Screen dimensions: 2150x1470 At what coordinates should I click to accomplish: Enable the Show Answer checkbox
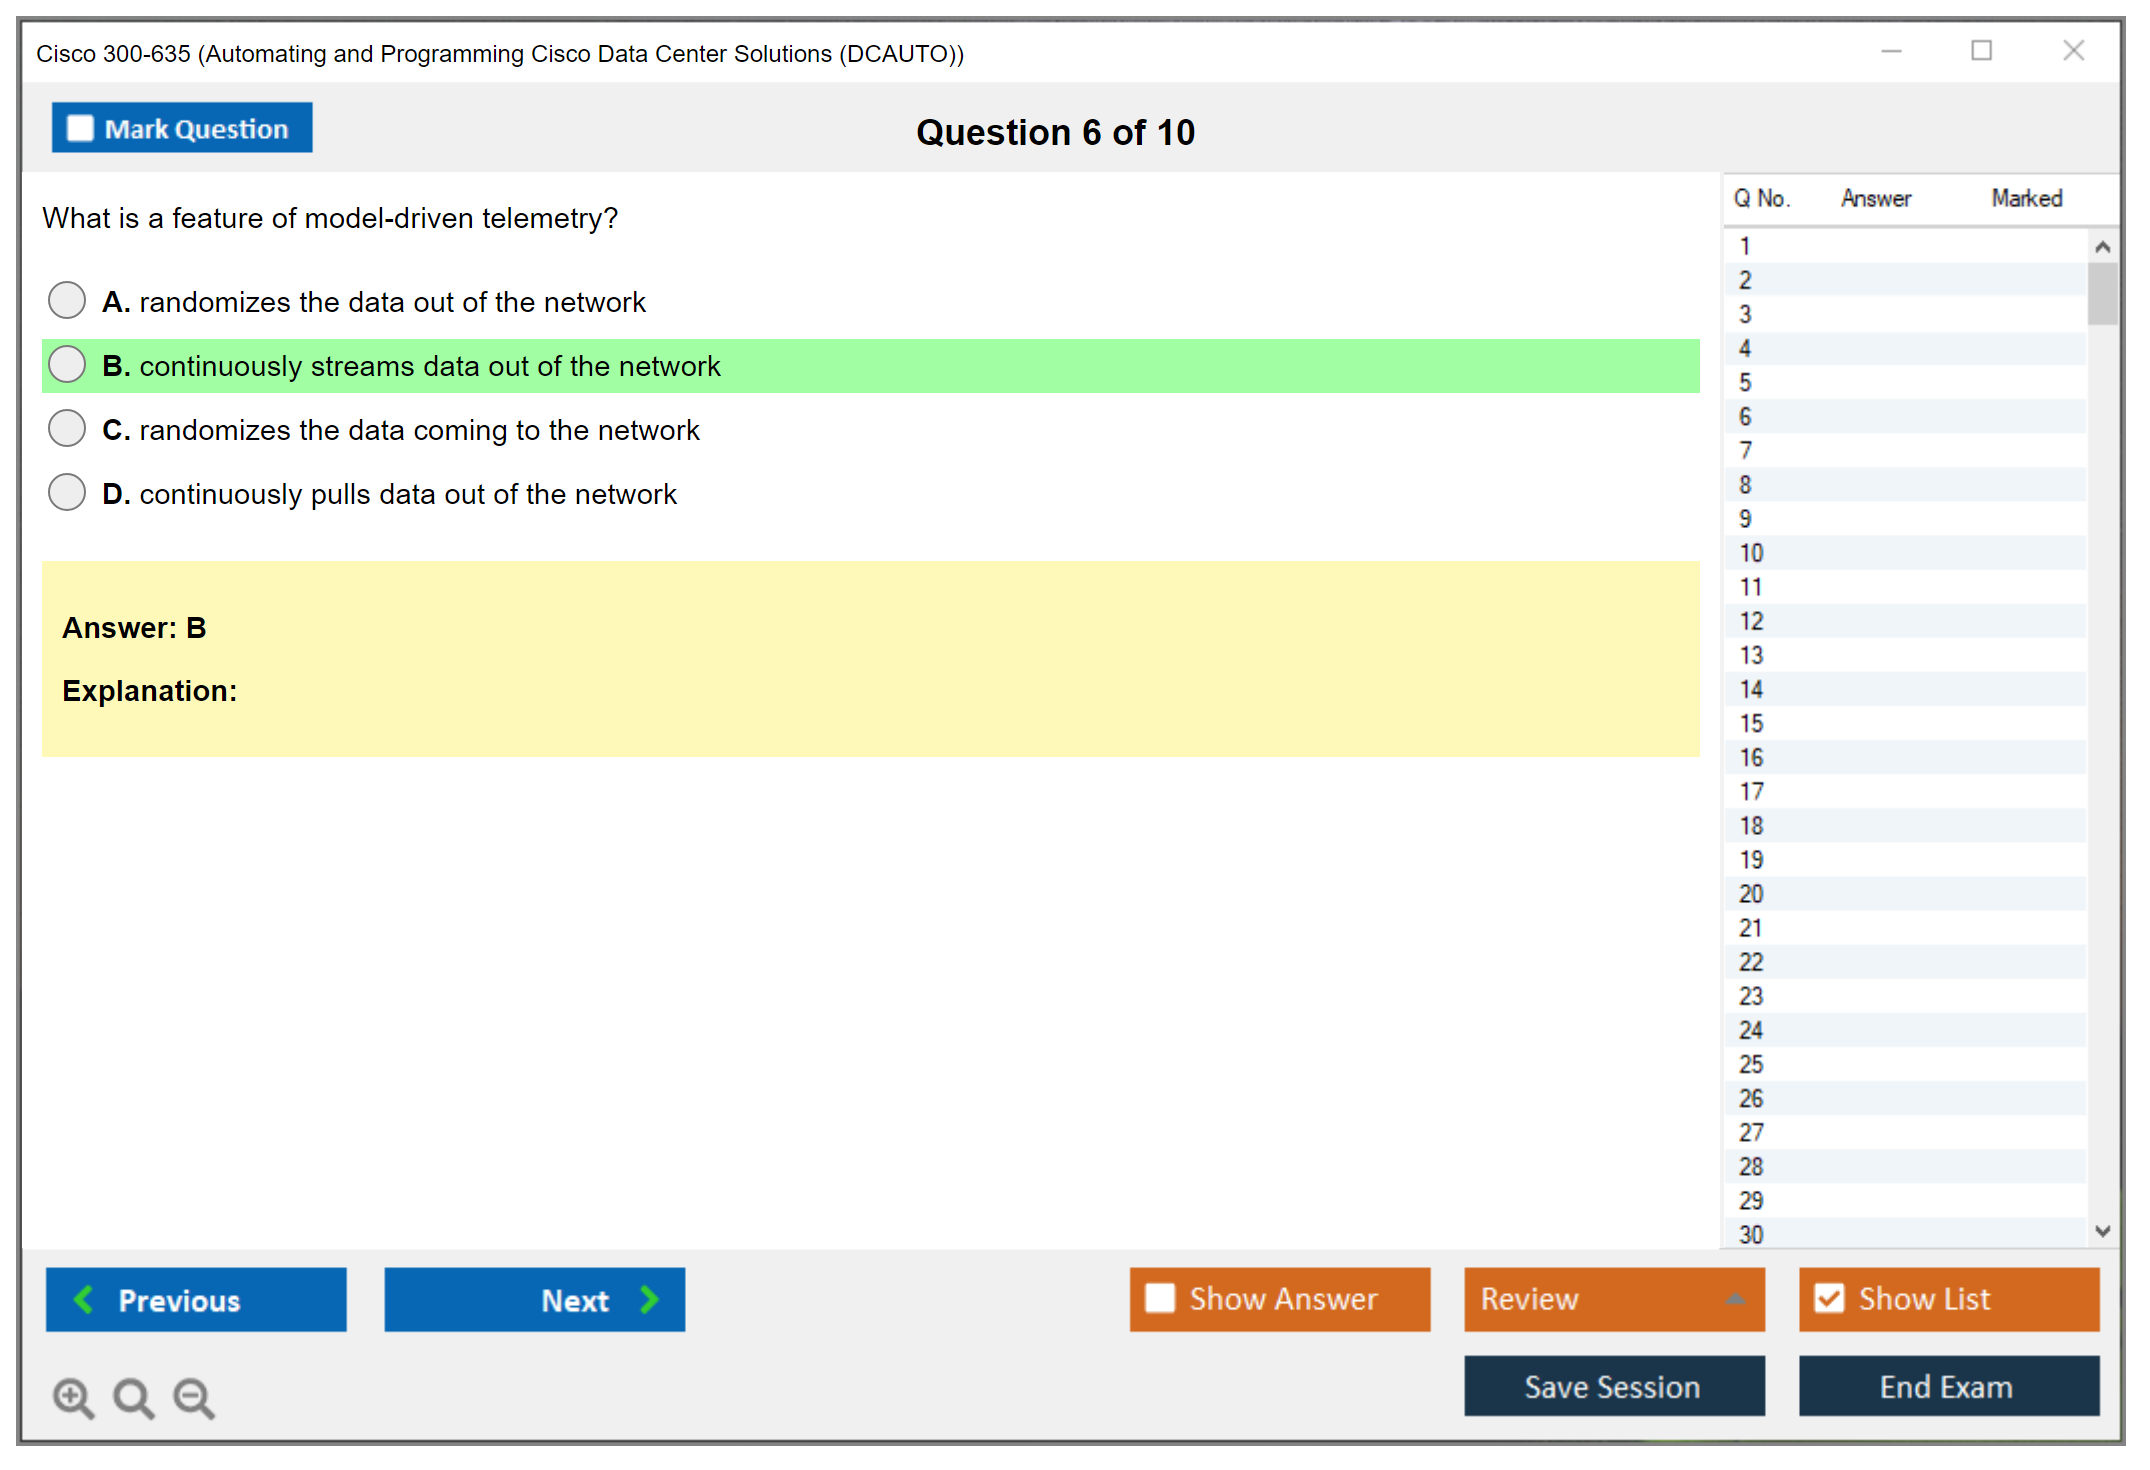tap(1160, 1298)
